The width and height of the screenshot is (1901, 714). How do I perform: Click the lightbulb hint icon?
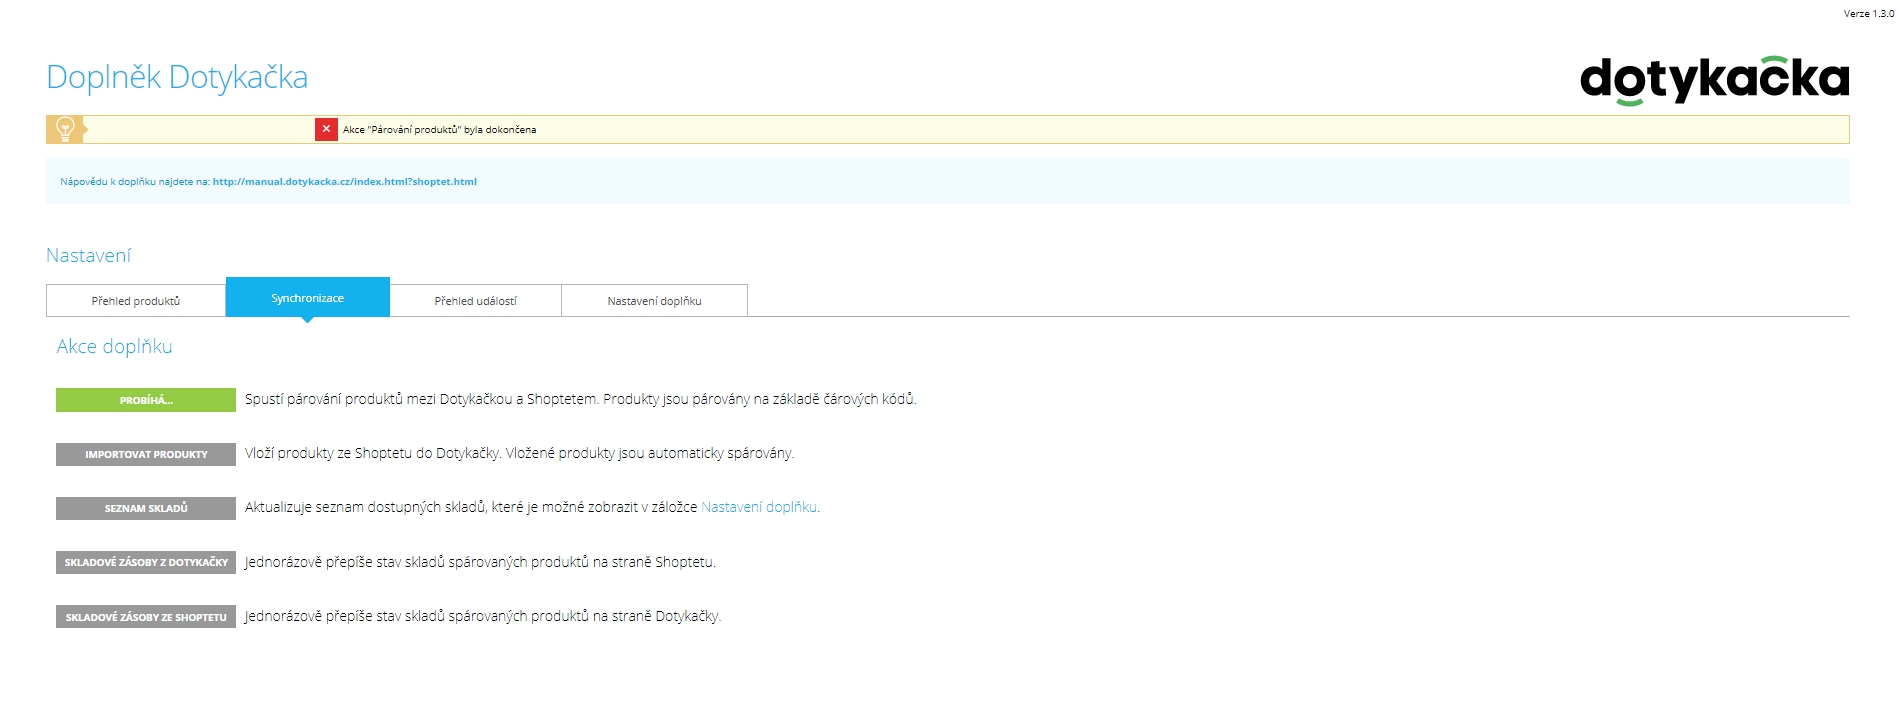click(x=65, y=129)
